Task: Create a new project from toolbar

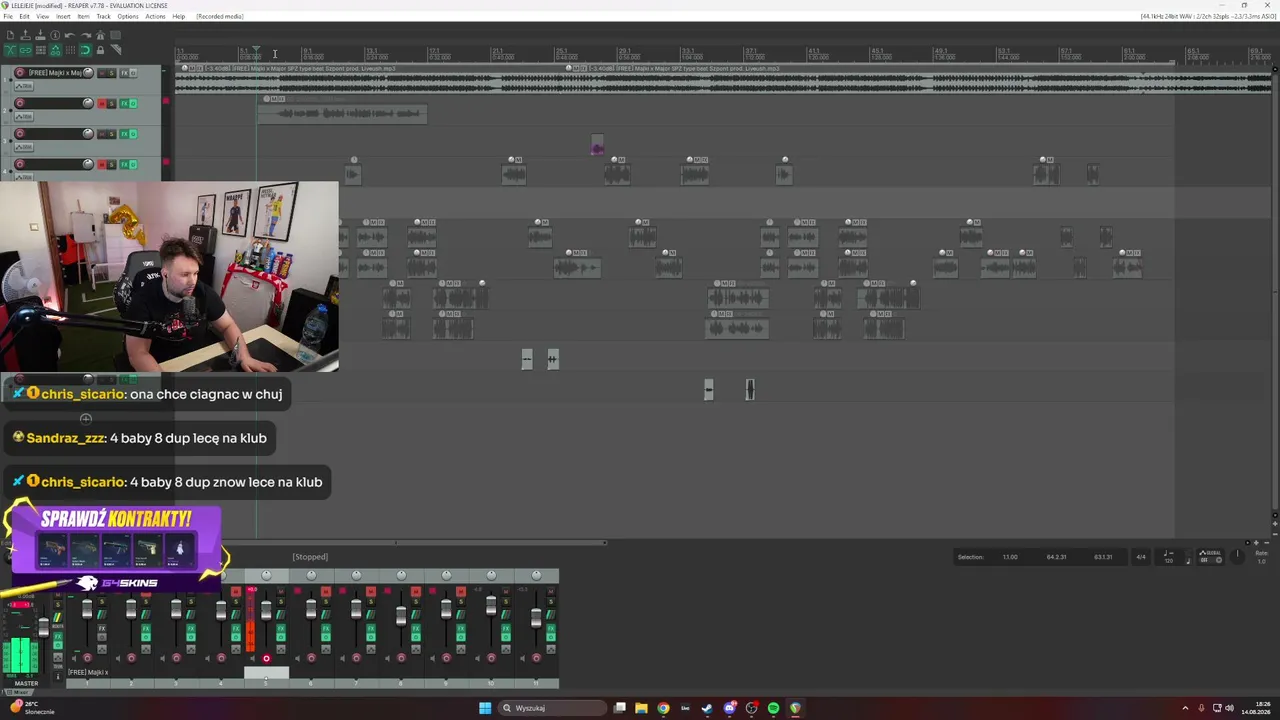Action: click(10, 36)
